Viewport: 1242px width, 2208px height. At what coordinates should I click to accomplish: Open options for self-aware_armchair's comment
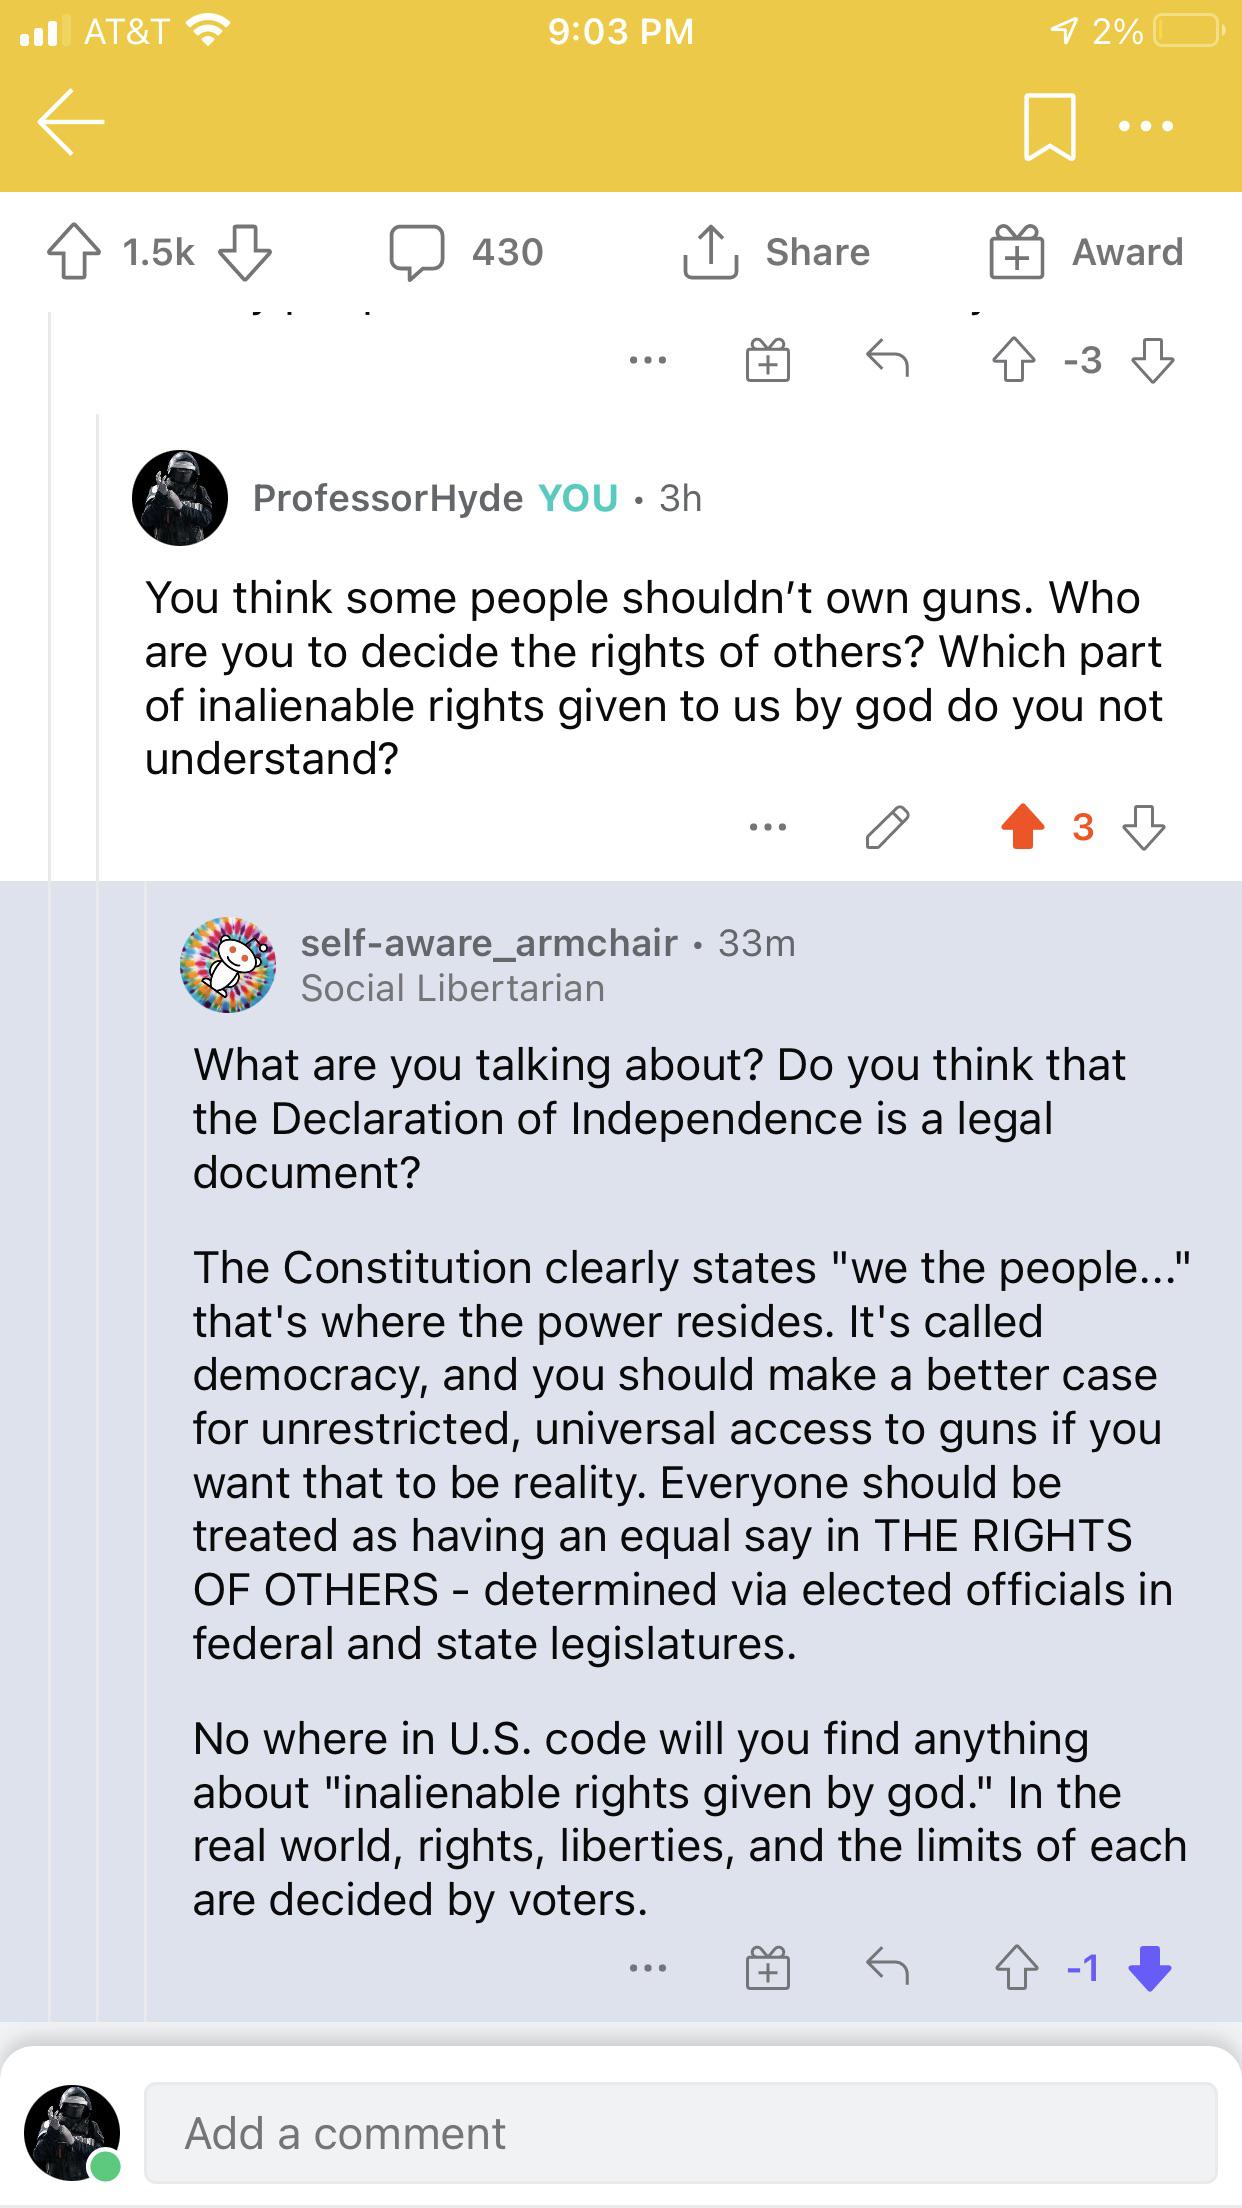click(648, 1970)
